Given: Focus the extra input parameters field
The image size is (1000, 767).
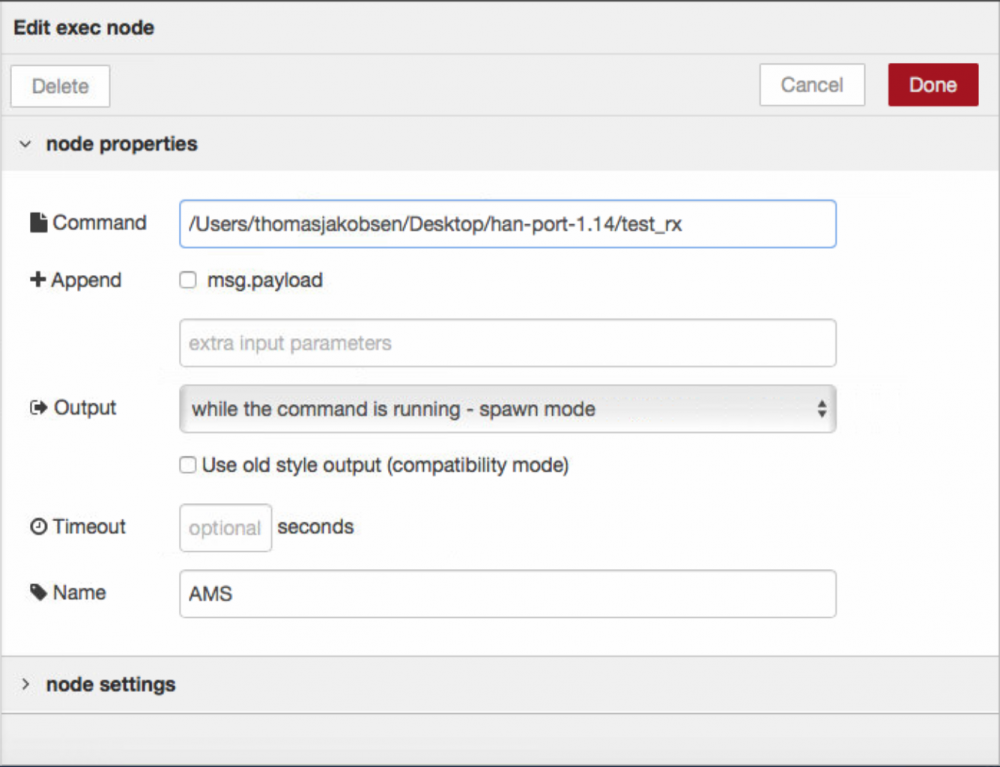Looking at the screenshot, I should tap(507, 343).
